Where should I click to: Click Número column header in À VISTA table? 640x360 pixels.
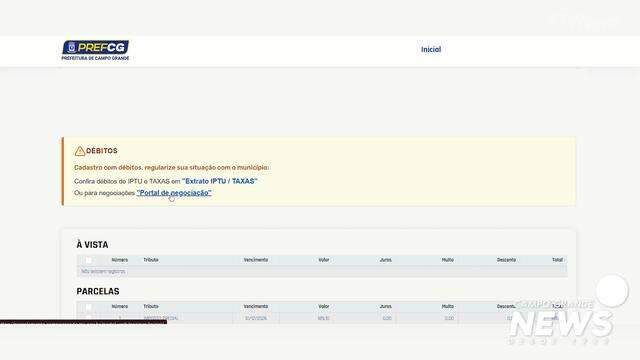[120, 260]
